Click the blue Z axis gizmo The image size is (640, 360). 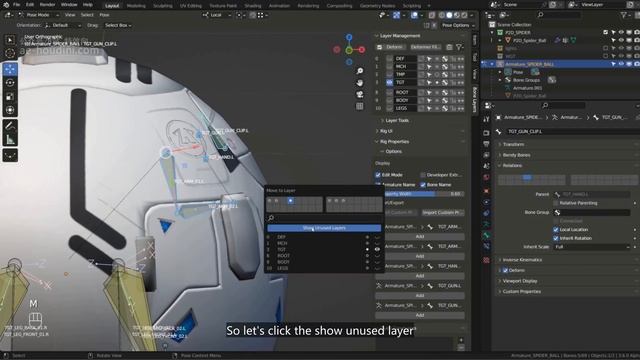click(349, 37)
